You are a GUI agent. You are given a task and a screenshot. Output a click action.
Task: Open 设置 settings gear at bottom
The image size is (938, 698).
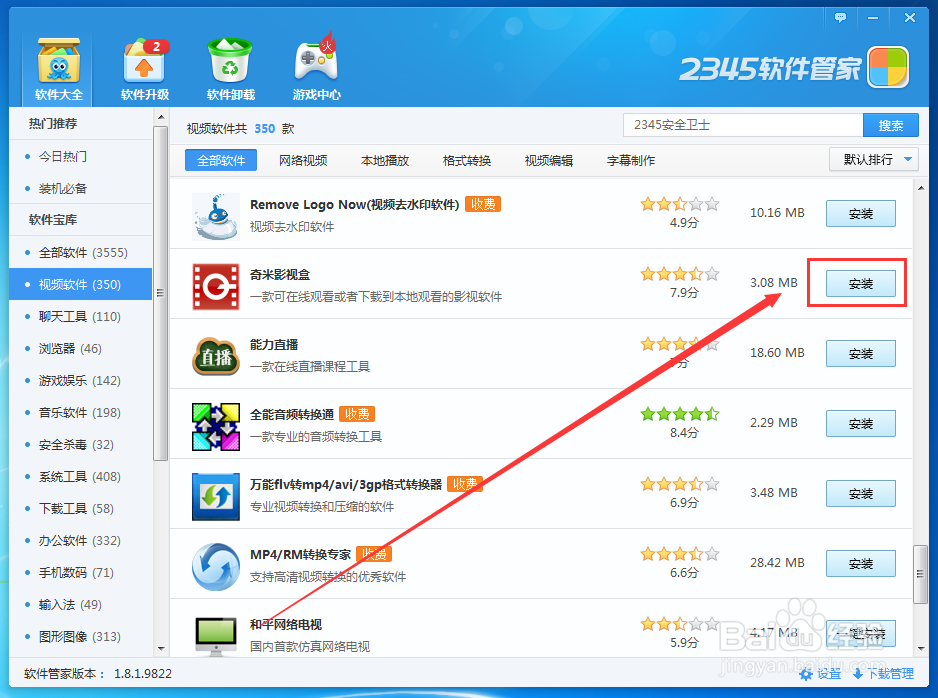click(820, 674)
